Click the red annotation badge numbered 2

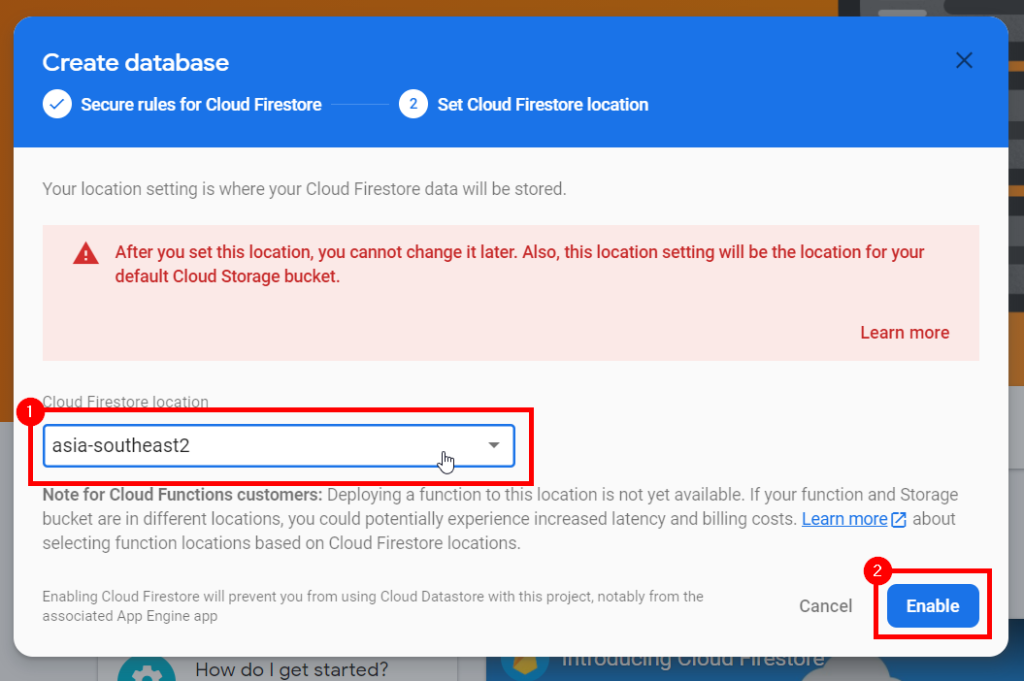pos(877,572)
